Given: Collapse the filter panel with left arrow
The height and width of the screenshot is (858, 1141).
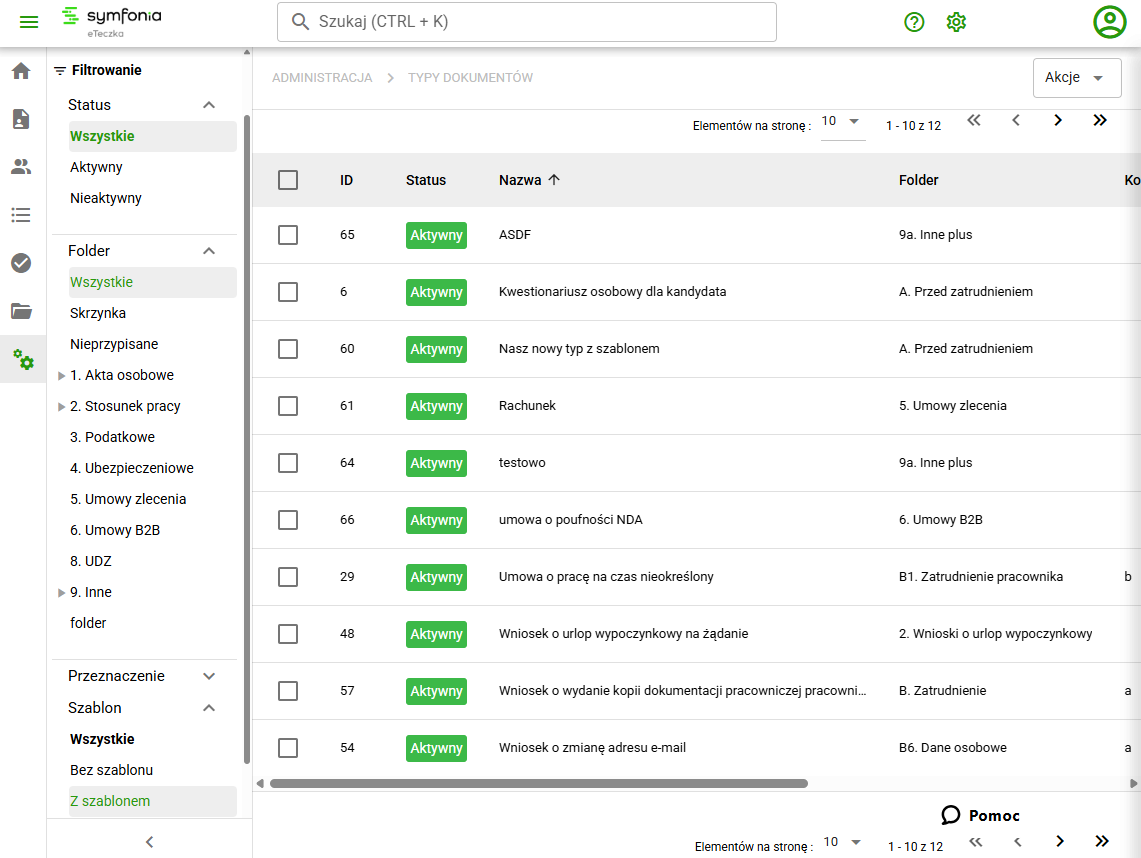Looking at the screenshot, I should click(x=149, y=842).
